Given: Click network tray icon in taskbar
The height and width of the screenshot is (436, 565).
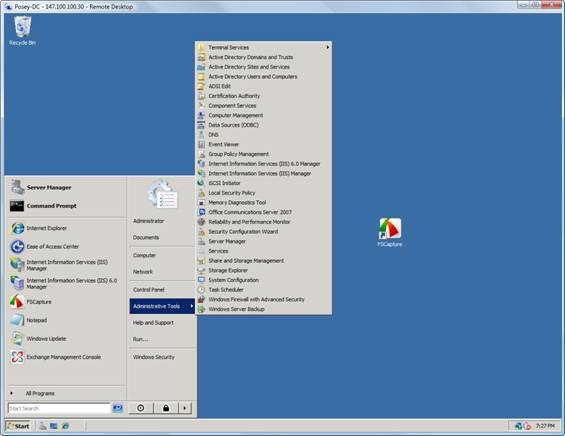Looking at the screenshot, I should click(518, 426).
